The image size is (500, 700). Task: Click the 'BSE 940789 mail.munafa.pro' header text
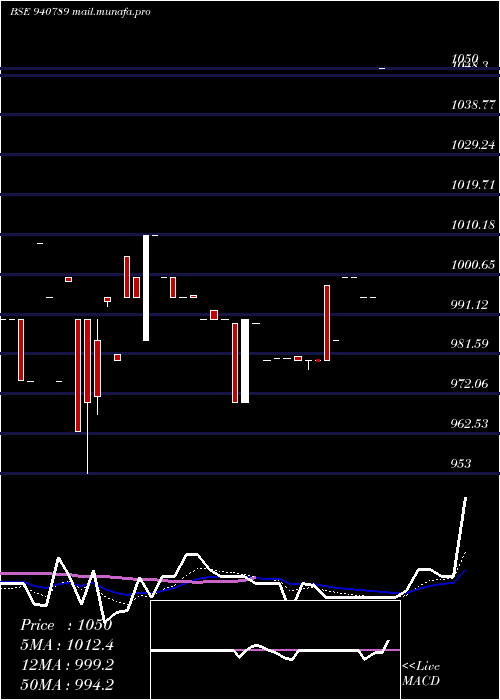(80, 12)
